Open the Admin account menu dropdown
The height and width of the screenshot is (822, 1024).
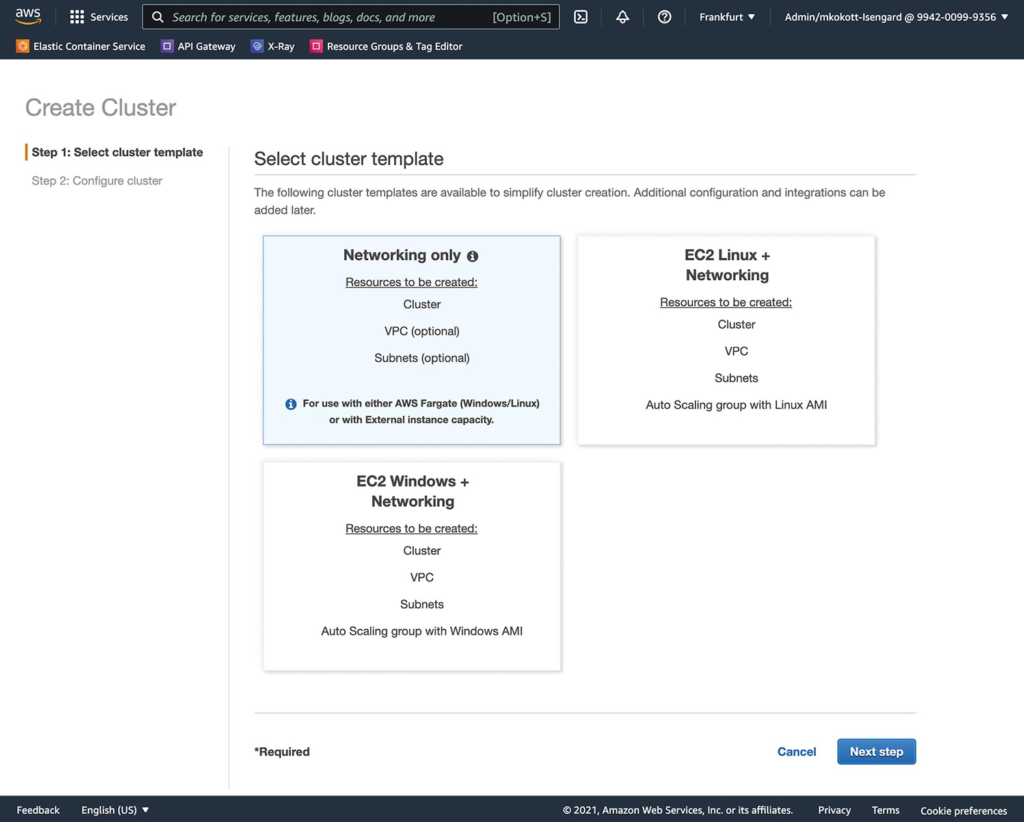pos(896,17)
